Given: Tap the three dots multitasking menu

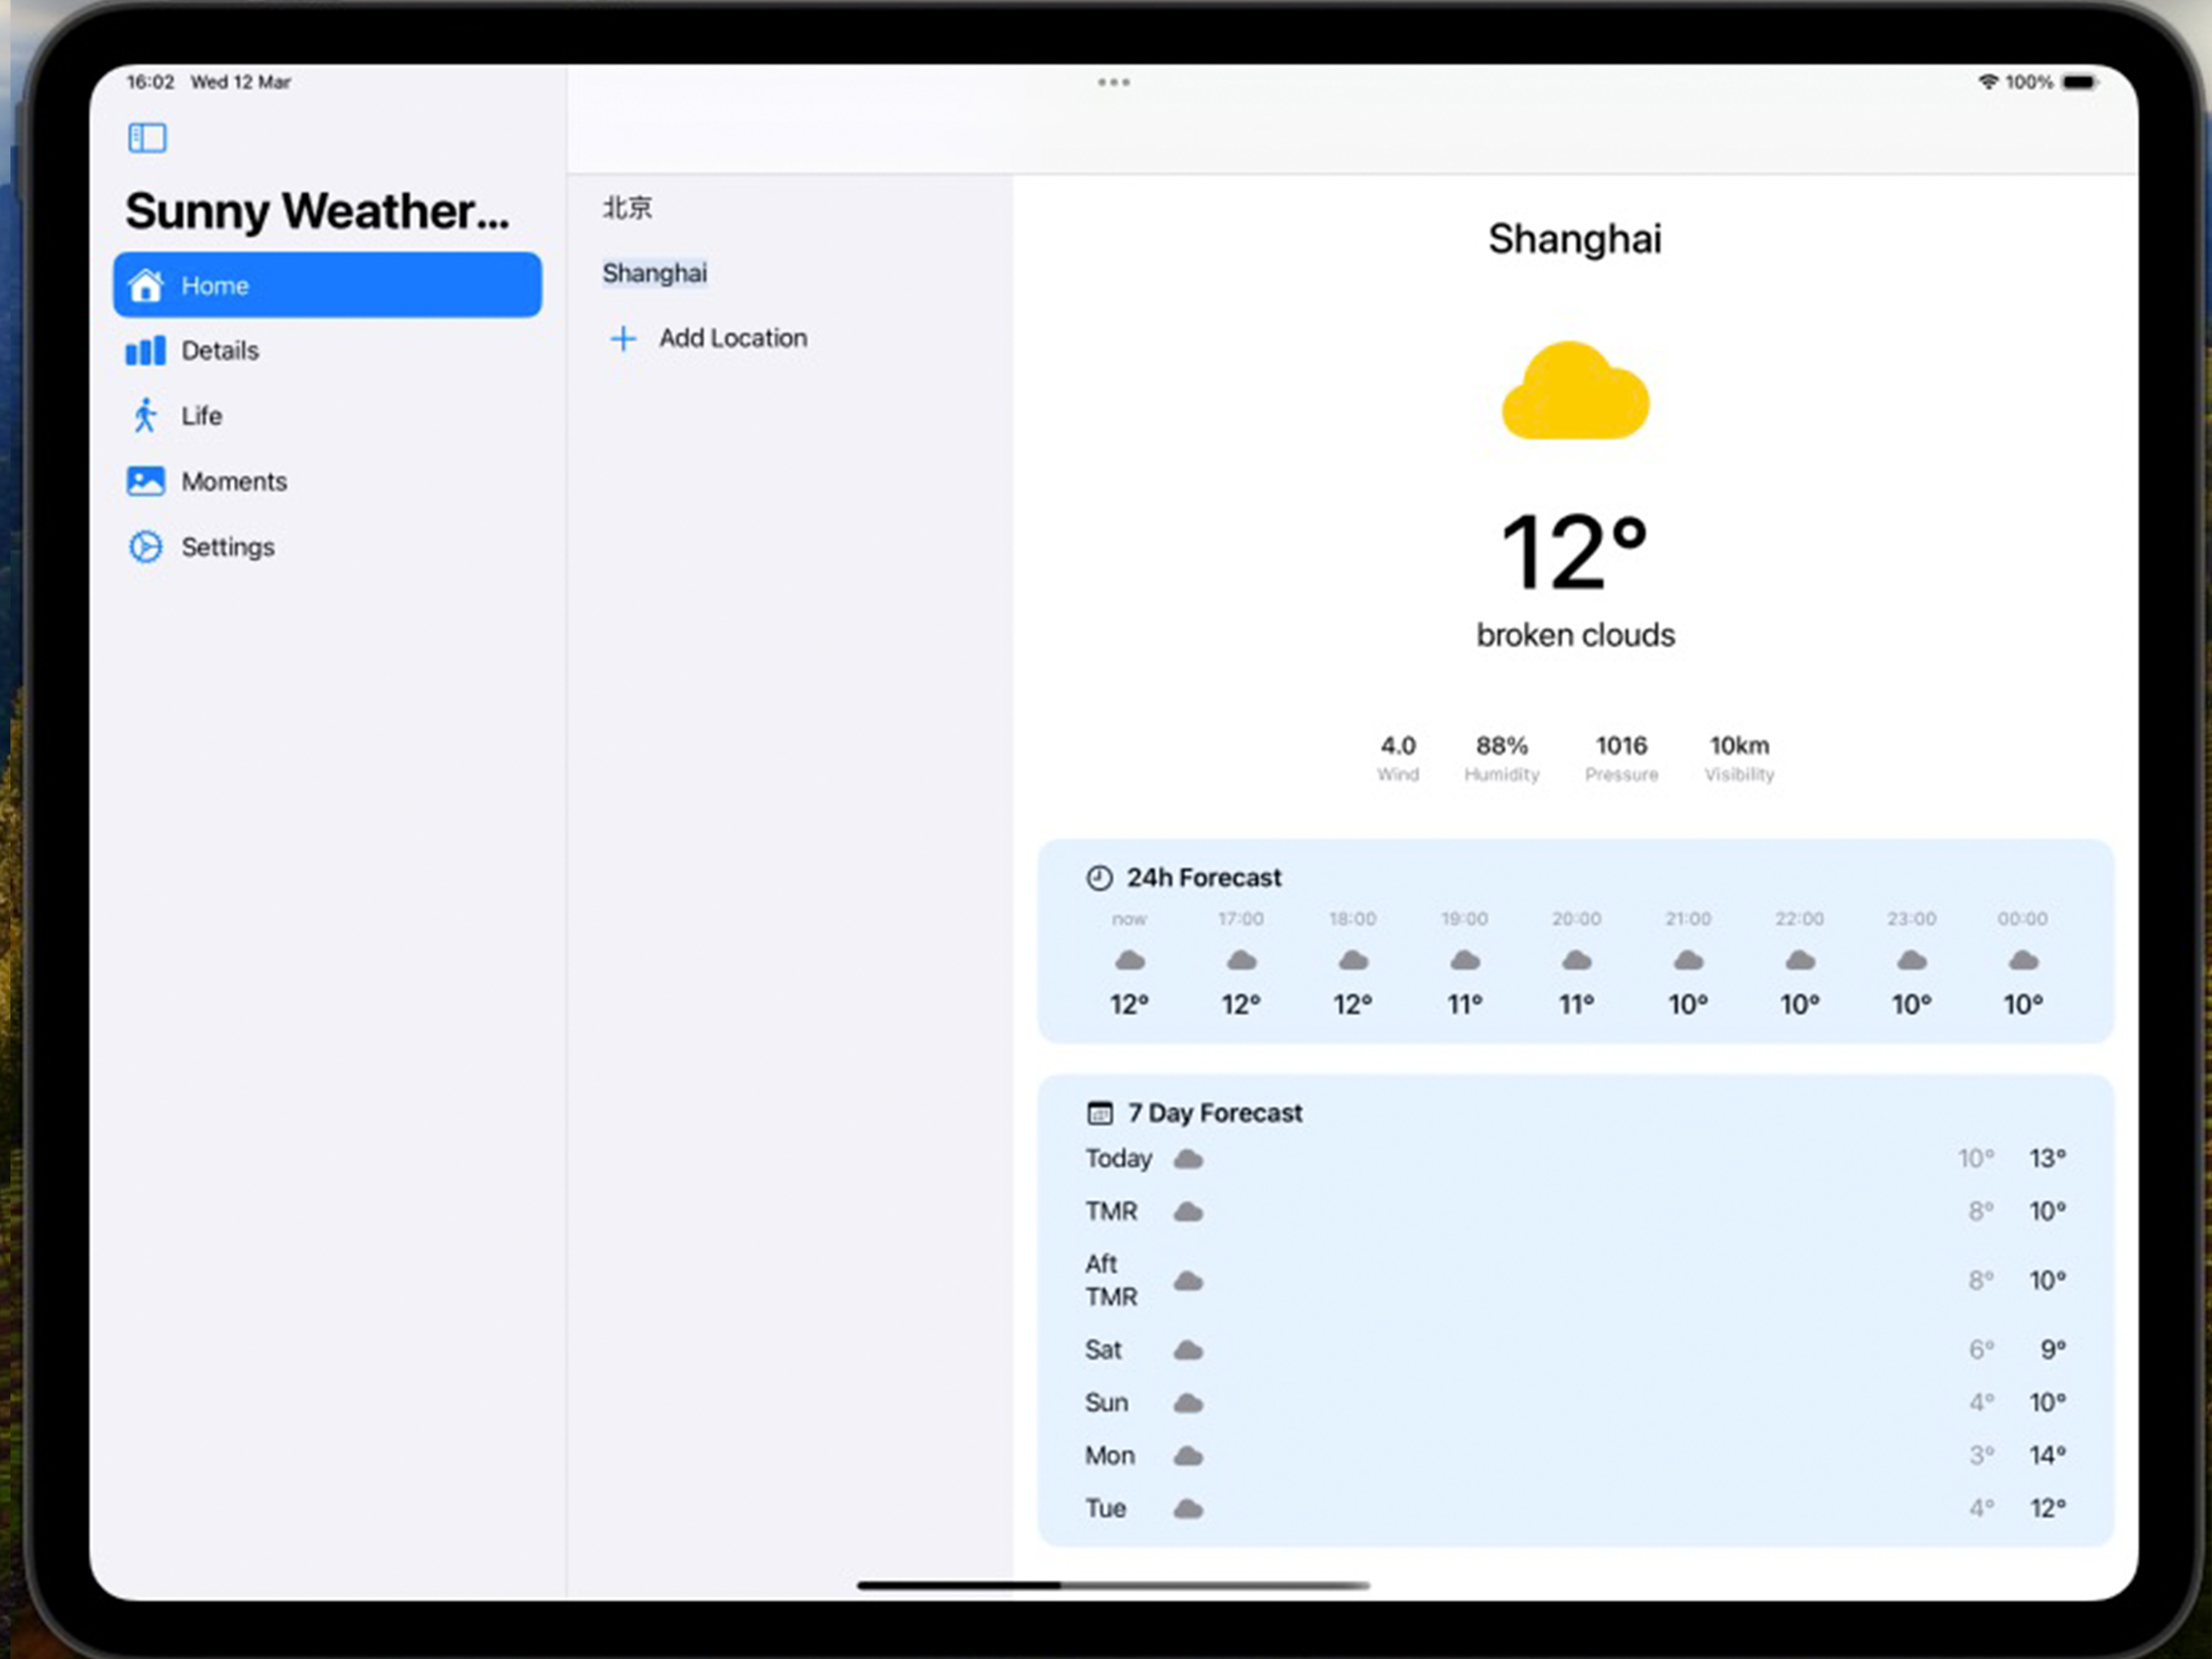Looking at the screenshot, I should point(1113,82).
